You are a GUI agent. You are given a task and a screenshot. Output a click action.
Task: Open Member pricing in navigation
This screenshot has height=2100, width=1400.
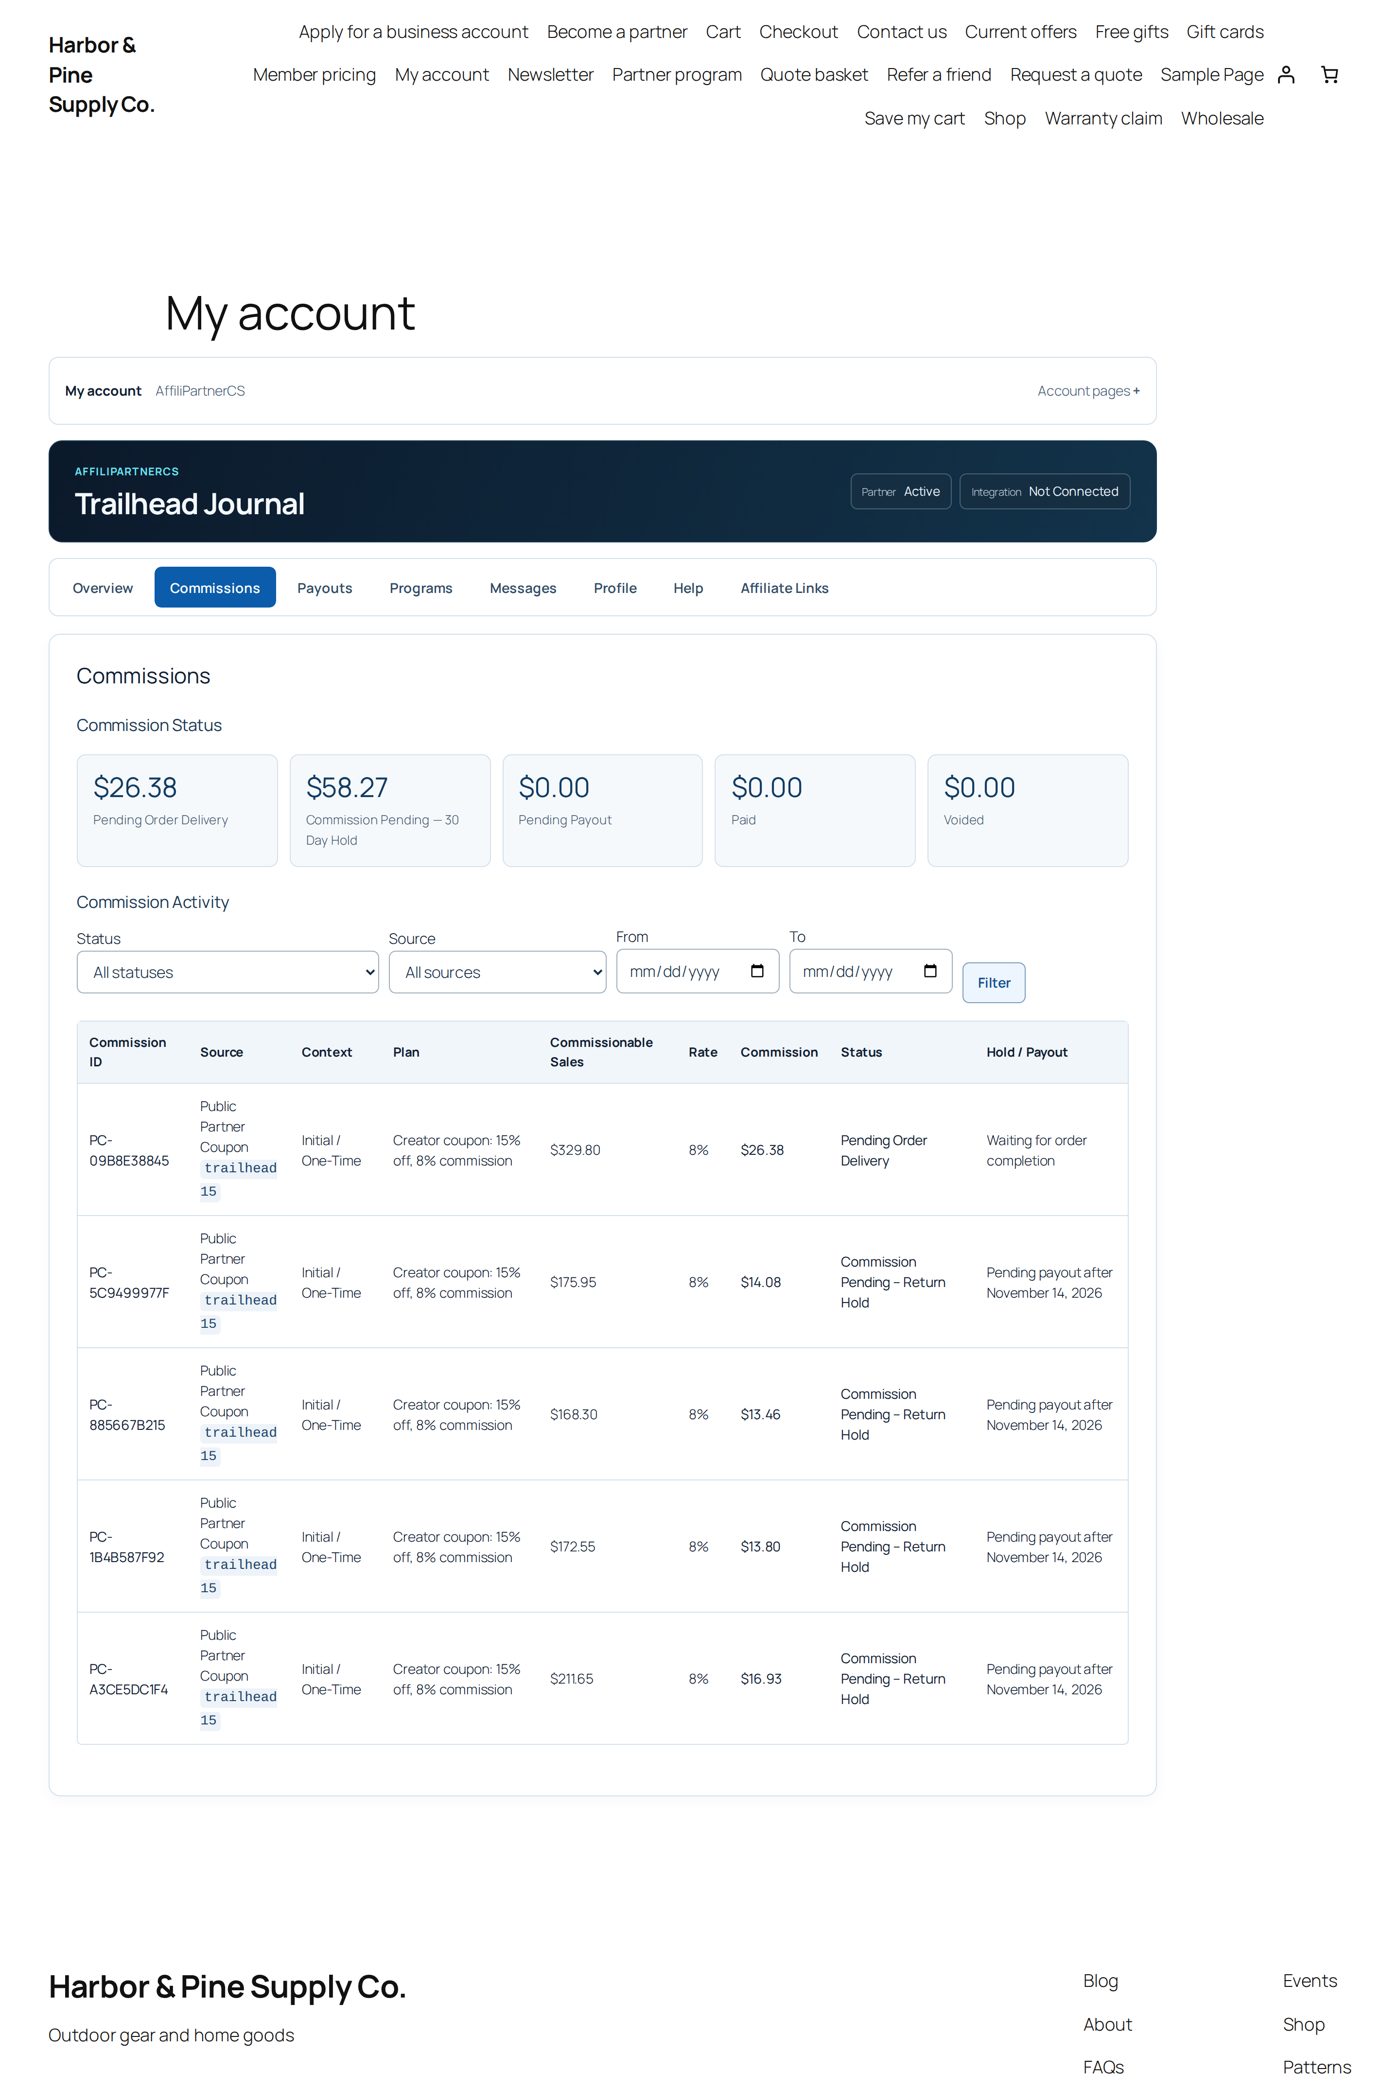pyautogui.click(x=314, y=75)
